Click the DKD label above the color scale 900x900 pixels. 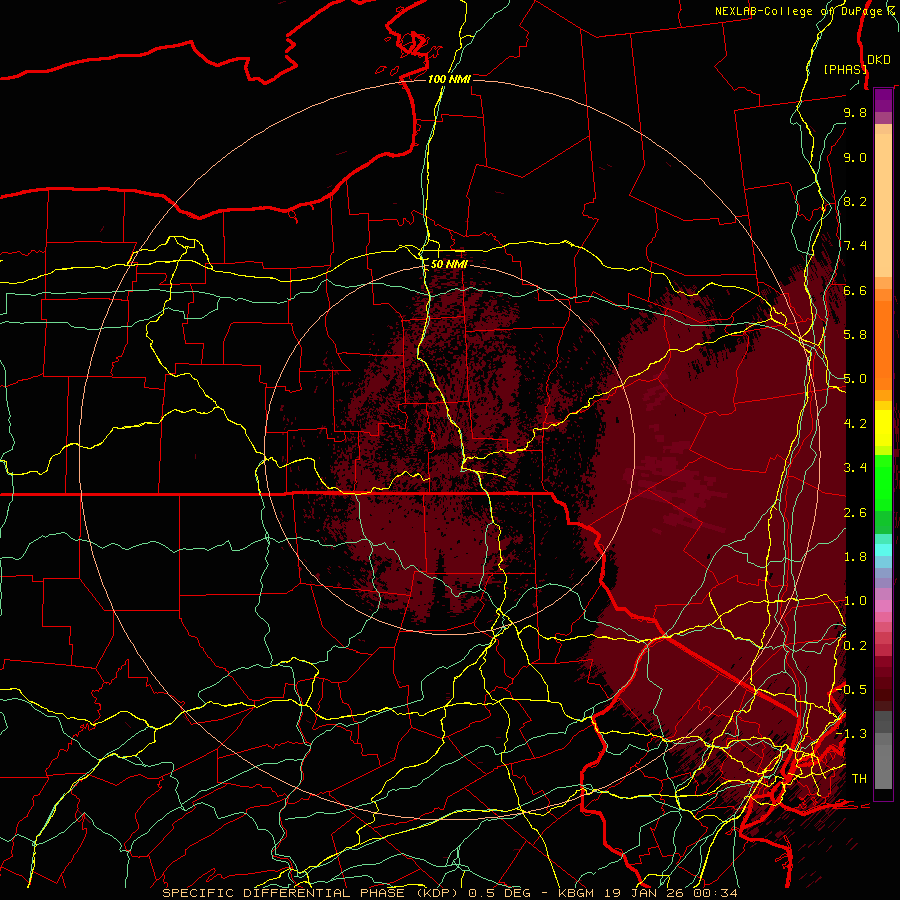[x=879, y=59]
